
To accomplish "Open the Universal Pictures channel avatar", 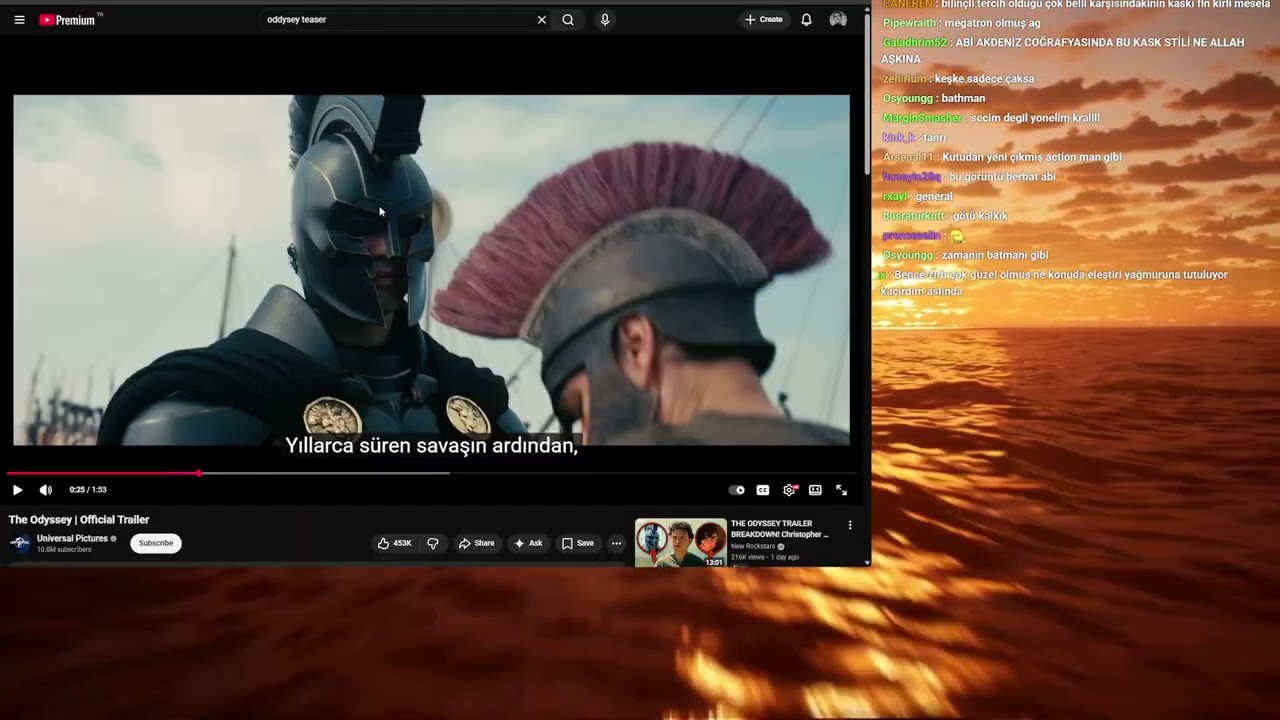I will [20, 543].
